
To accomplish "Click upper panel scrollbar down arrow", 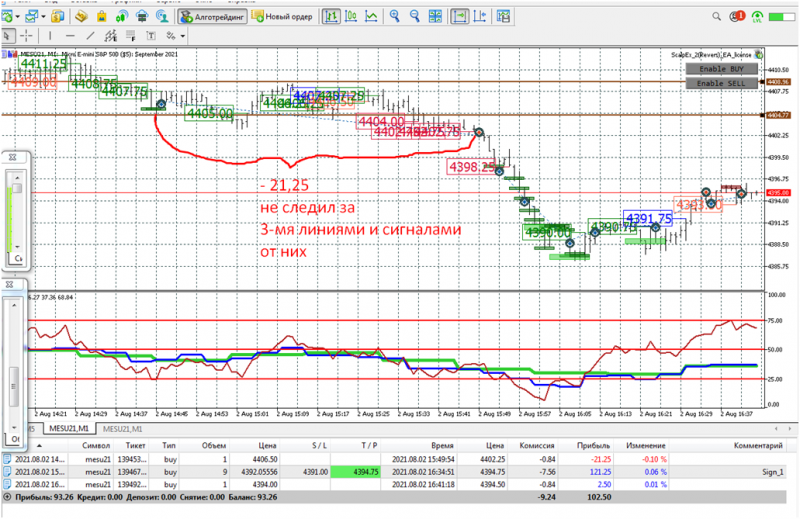I will click(x=17, y=247).
